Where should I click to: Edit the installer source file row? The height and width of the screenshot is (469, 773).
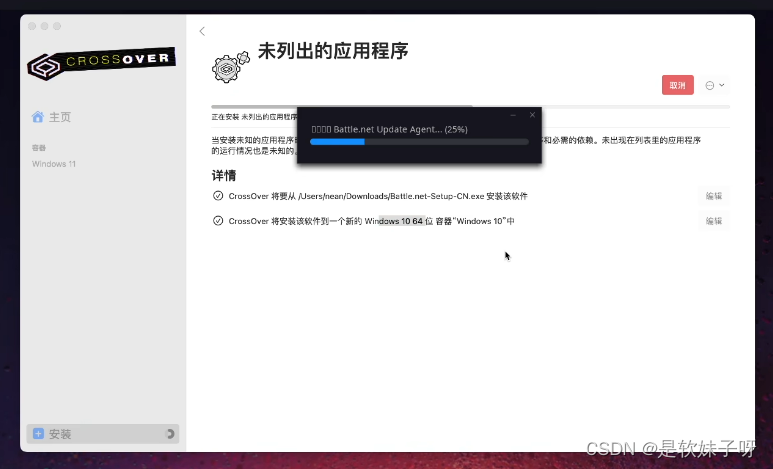pos(713,196)
